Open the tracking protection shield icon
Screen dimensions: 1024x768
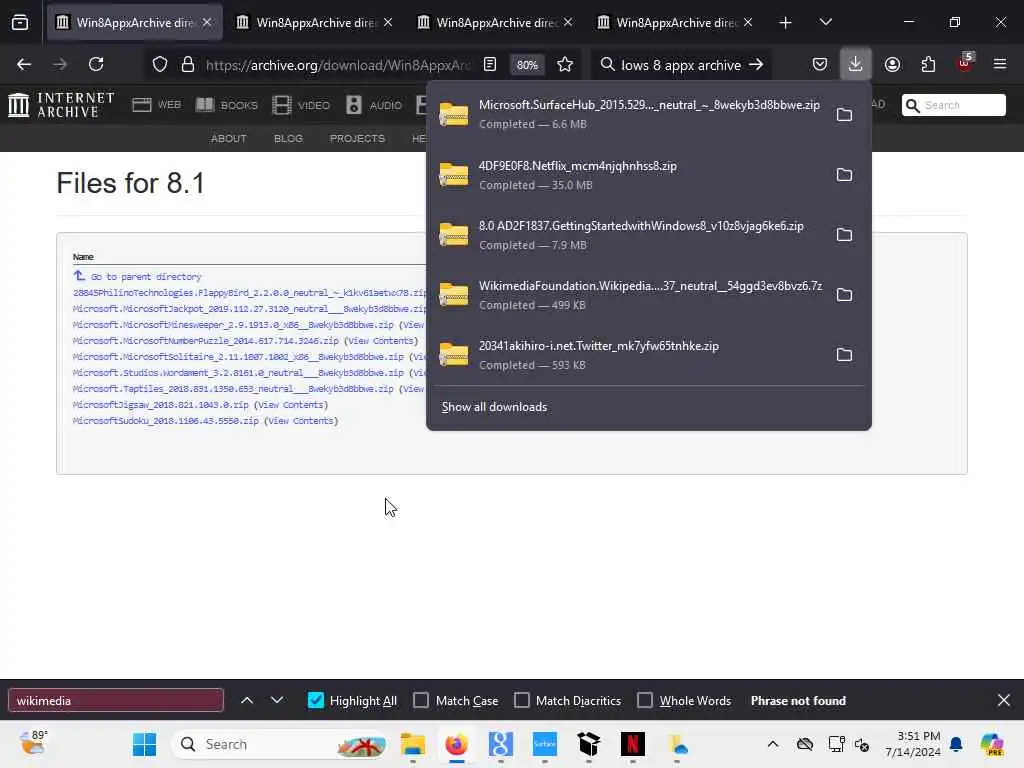160,64
